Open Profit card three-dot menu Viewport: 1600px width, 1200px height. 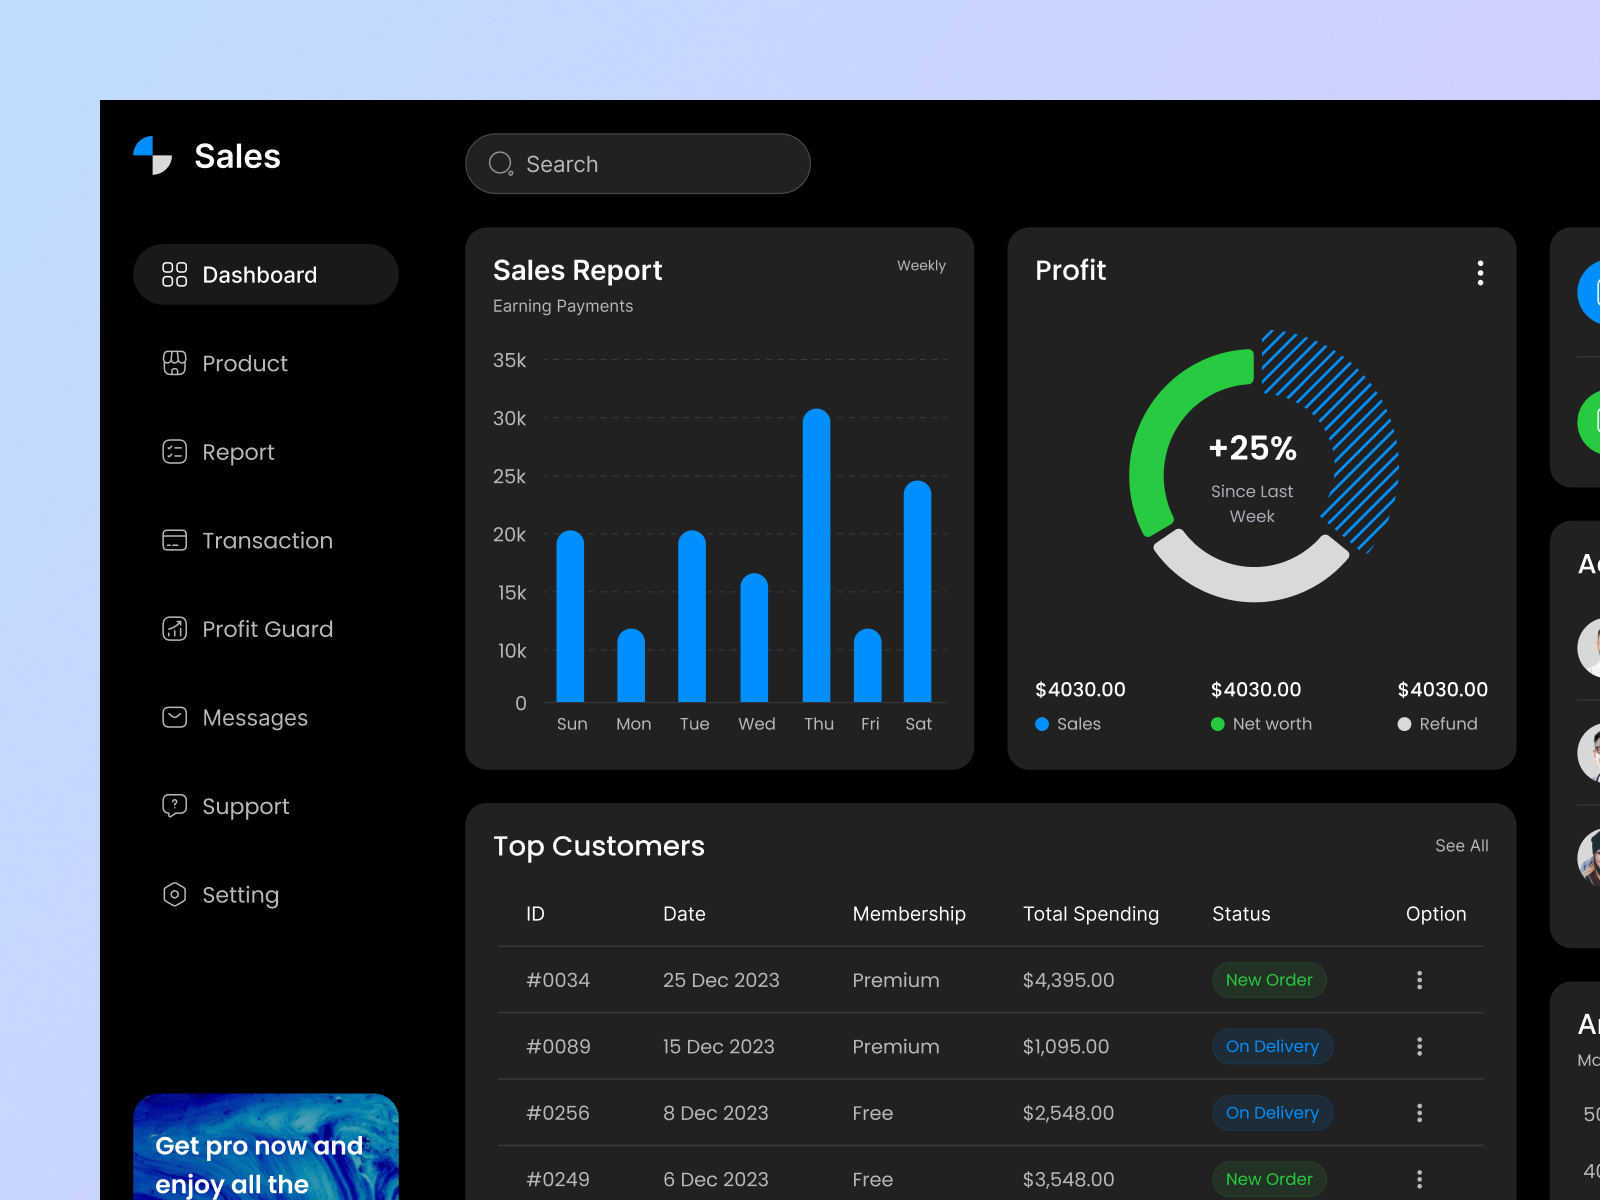(1480, 273)
